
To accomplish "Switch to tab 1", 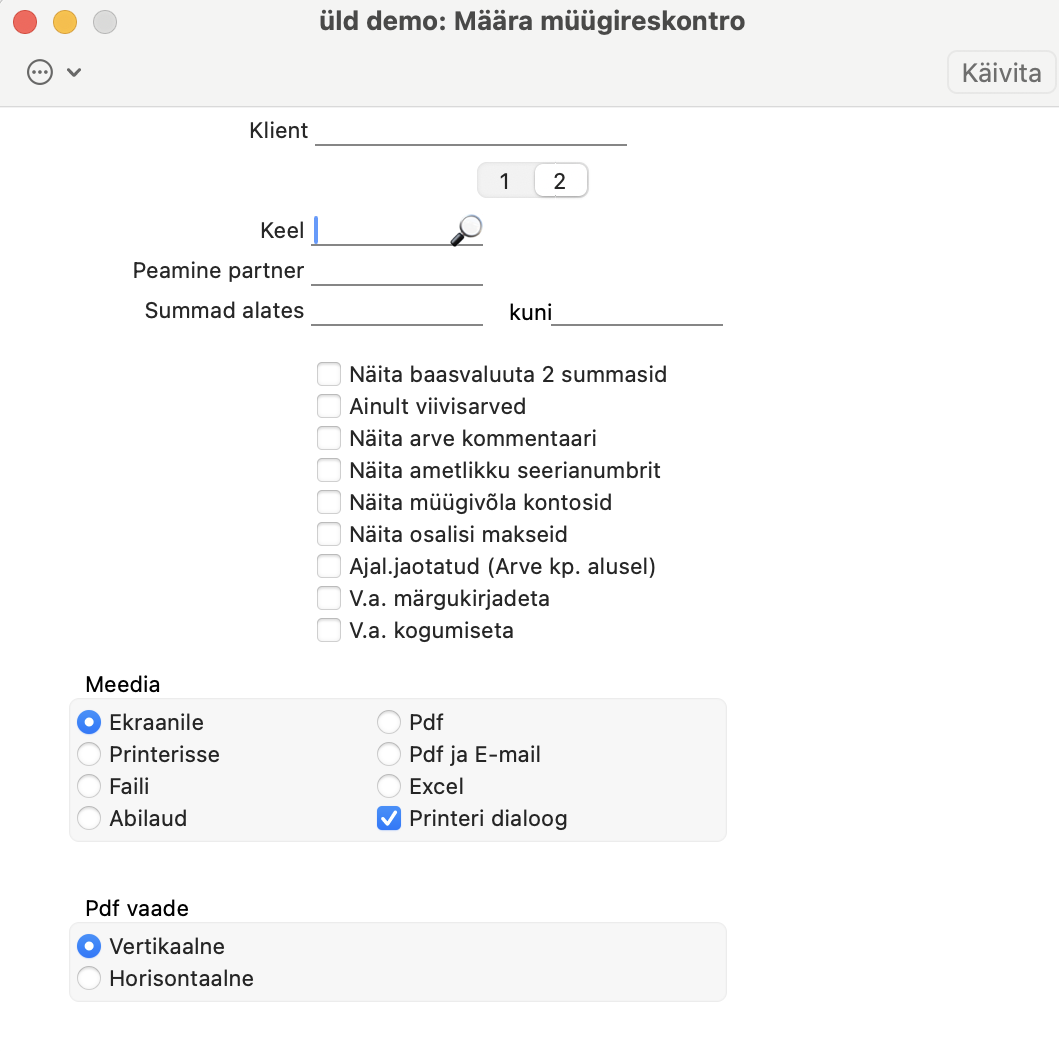I will (505, 181).
